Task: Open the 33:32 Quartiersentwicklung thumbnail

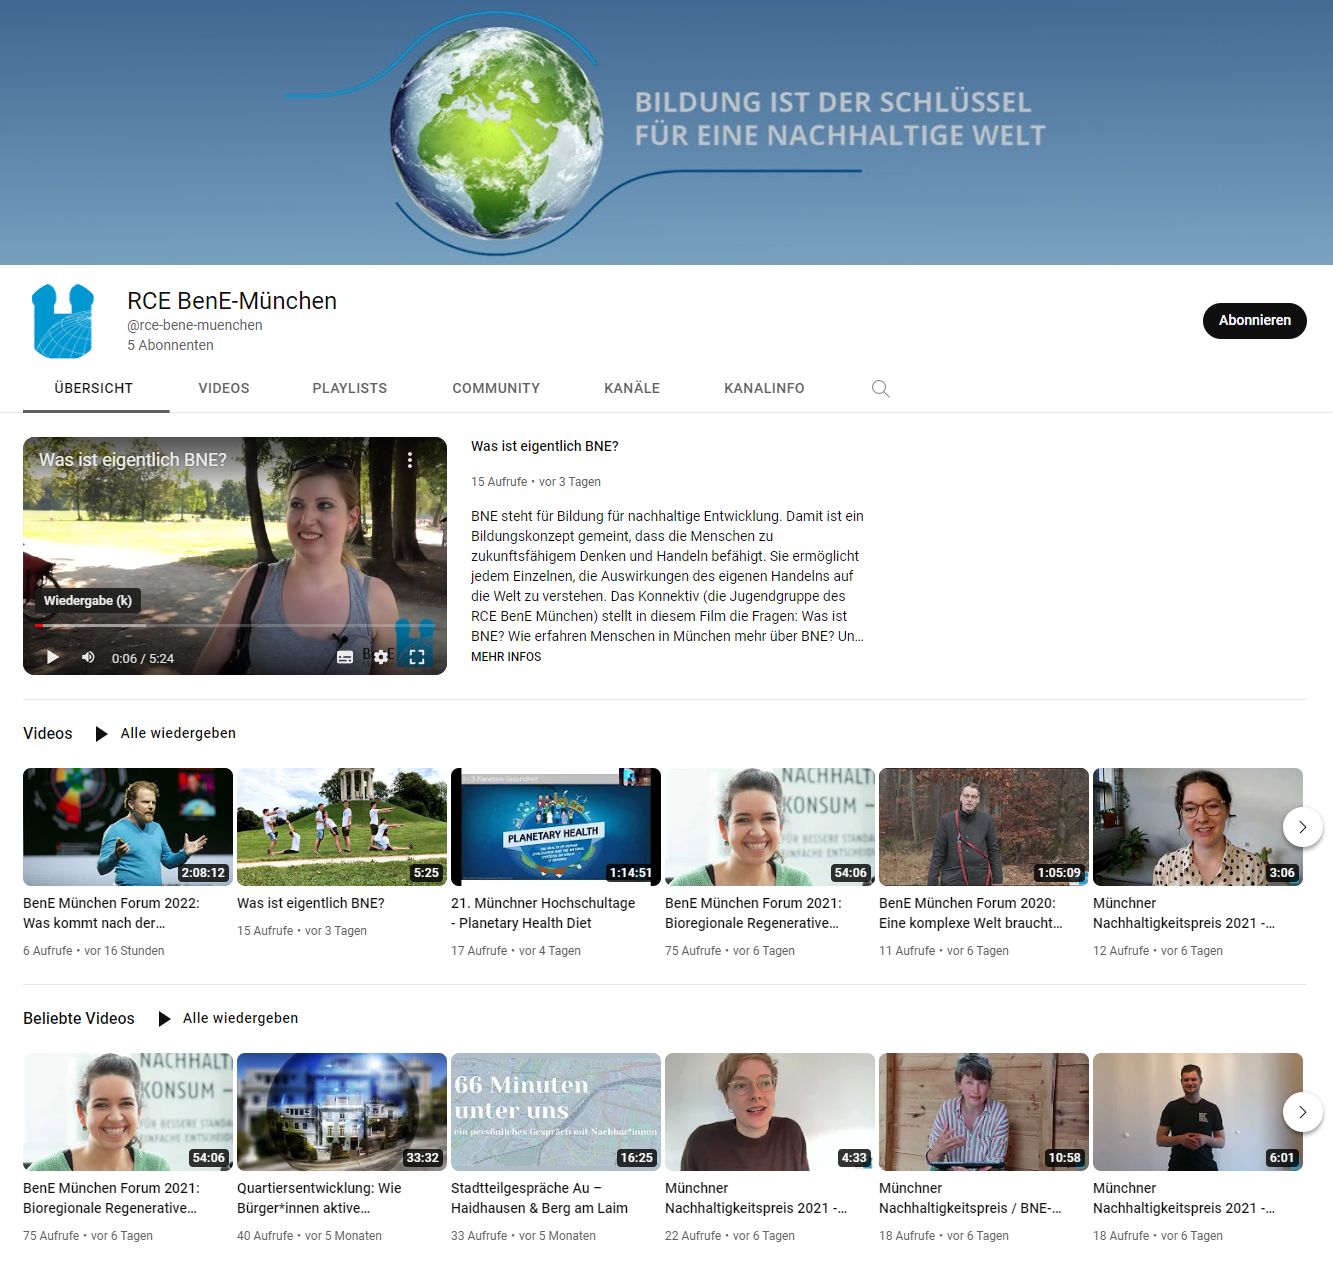Action: (342, 1112)
